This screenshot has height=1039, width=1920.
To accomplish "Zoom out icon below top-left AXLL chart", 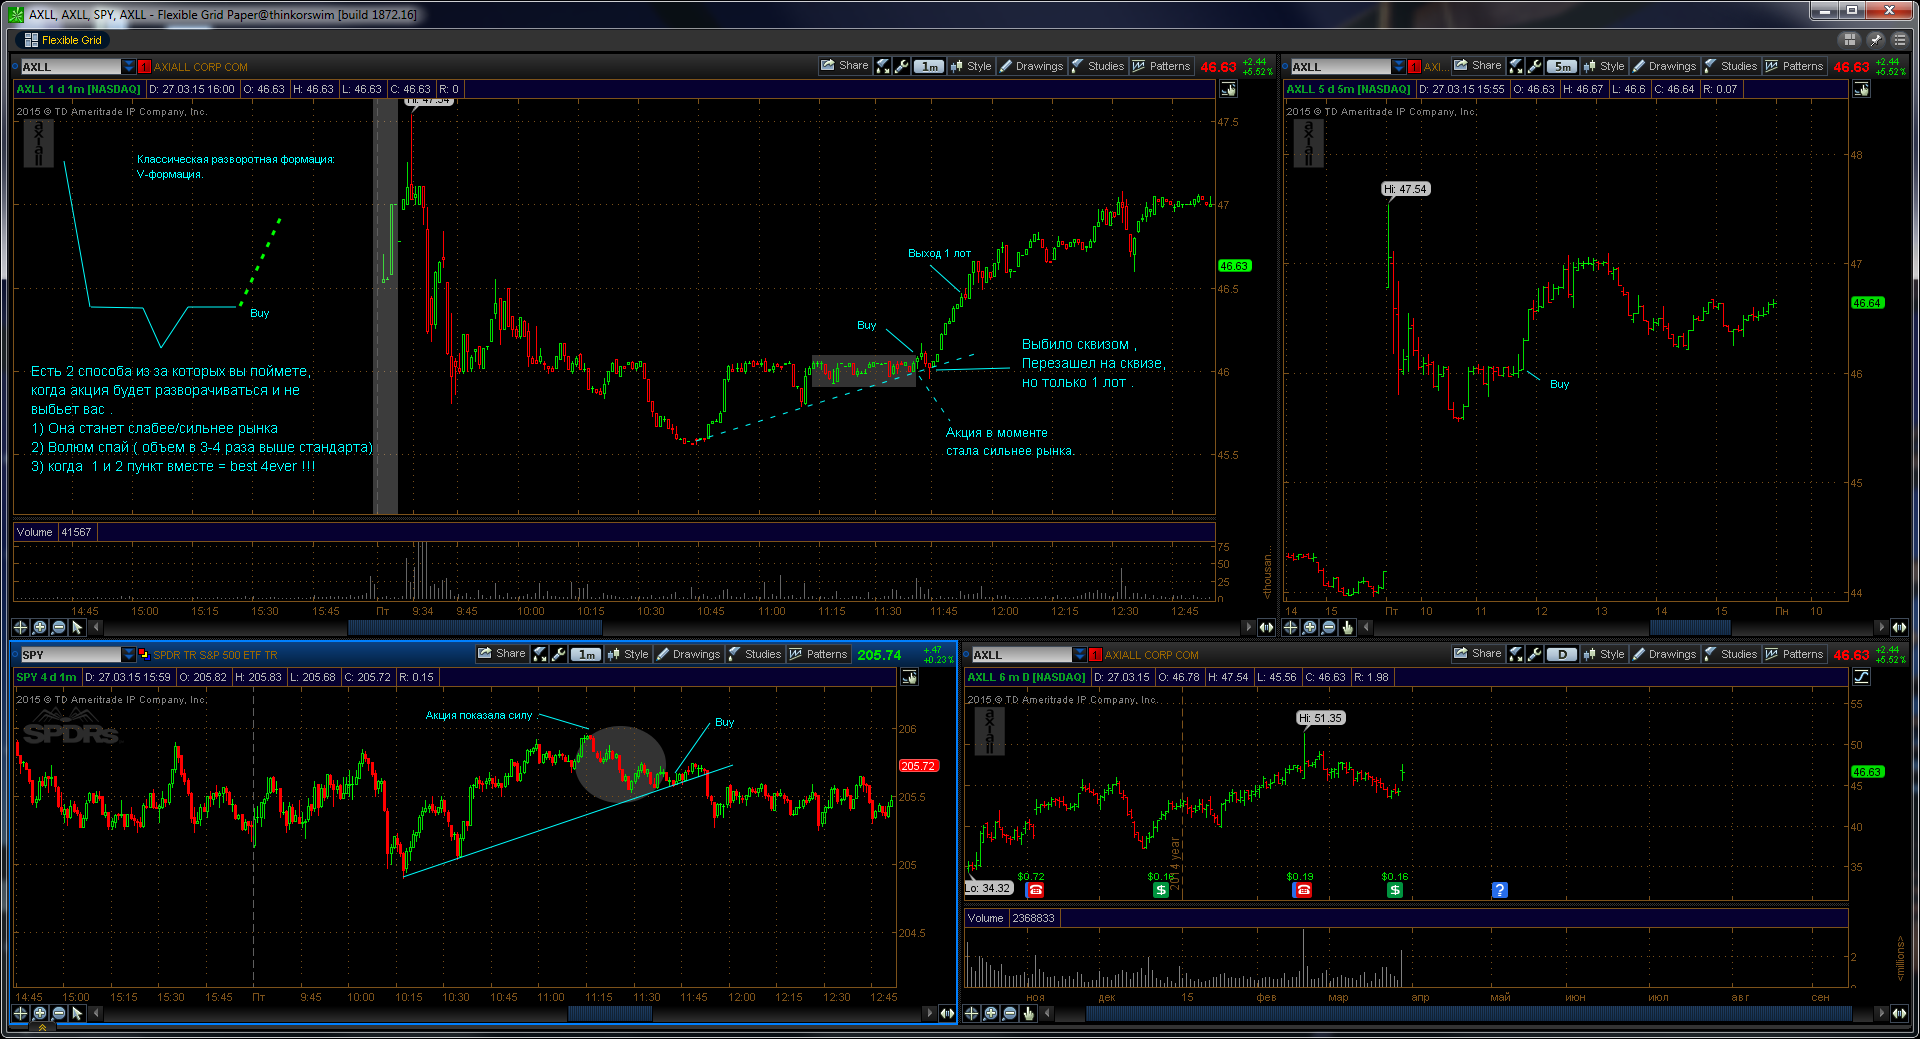I will pos(58,627).
